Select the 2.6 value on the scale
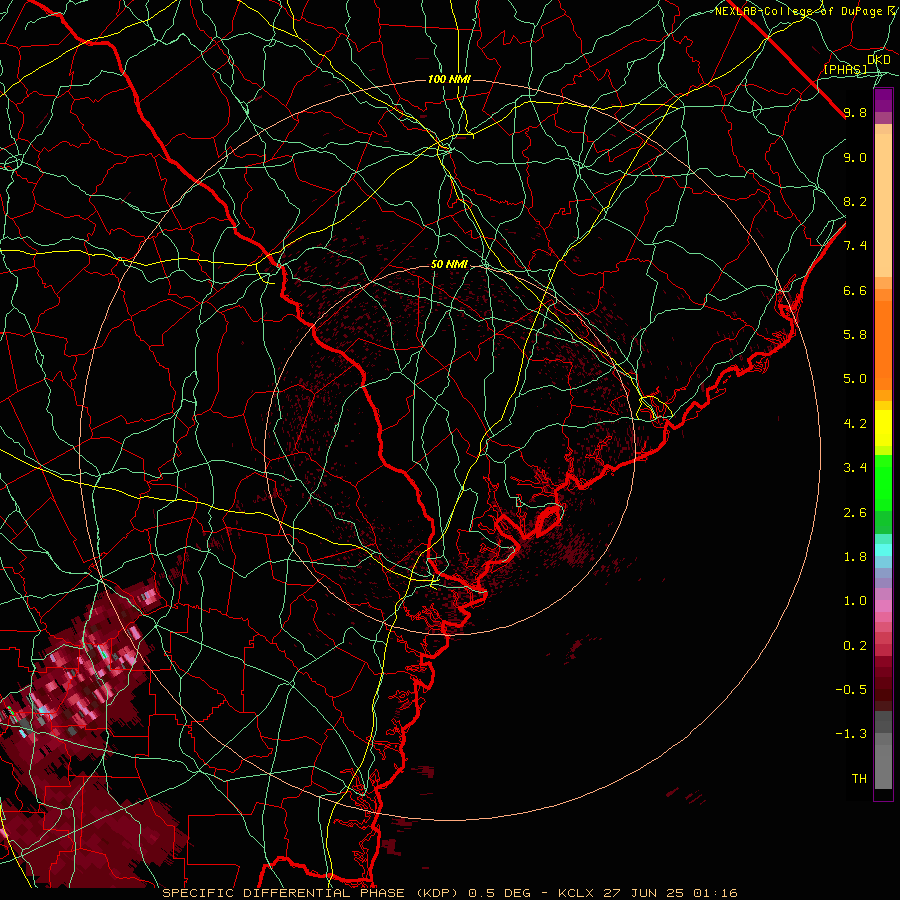900x900 pixels. 855,513
